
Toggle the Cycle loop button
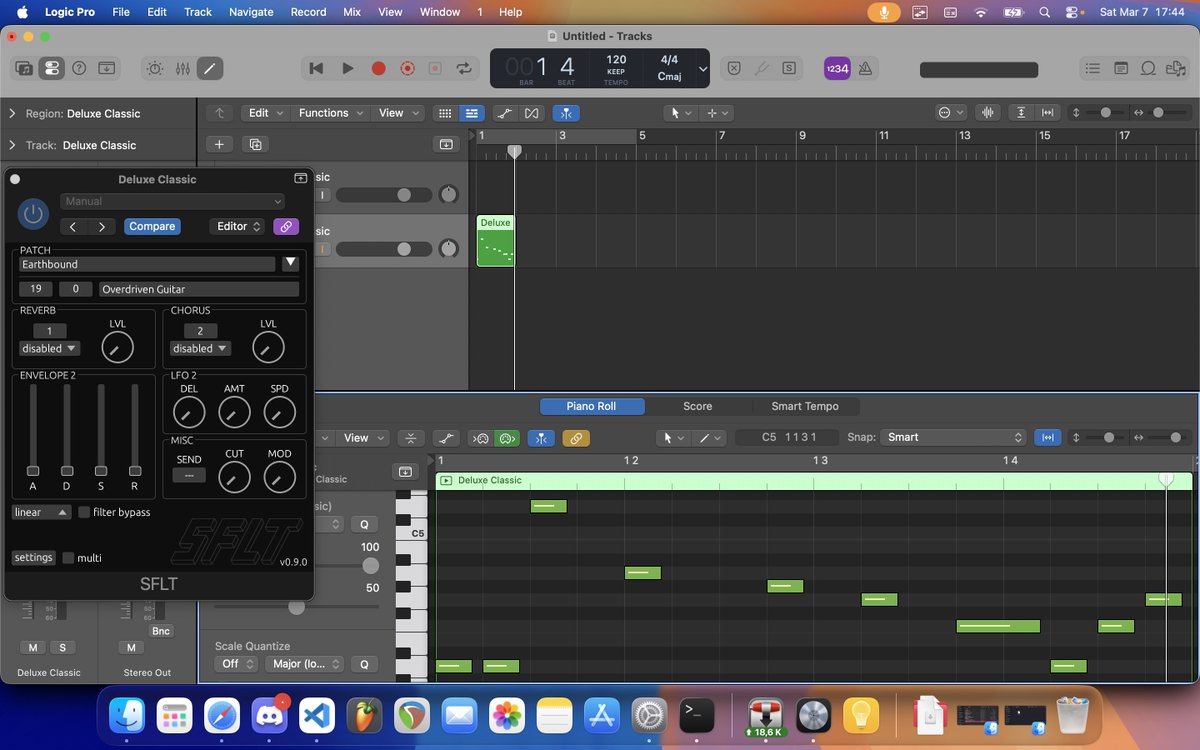464,69
